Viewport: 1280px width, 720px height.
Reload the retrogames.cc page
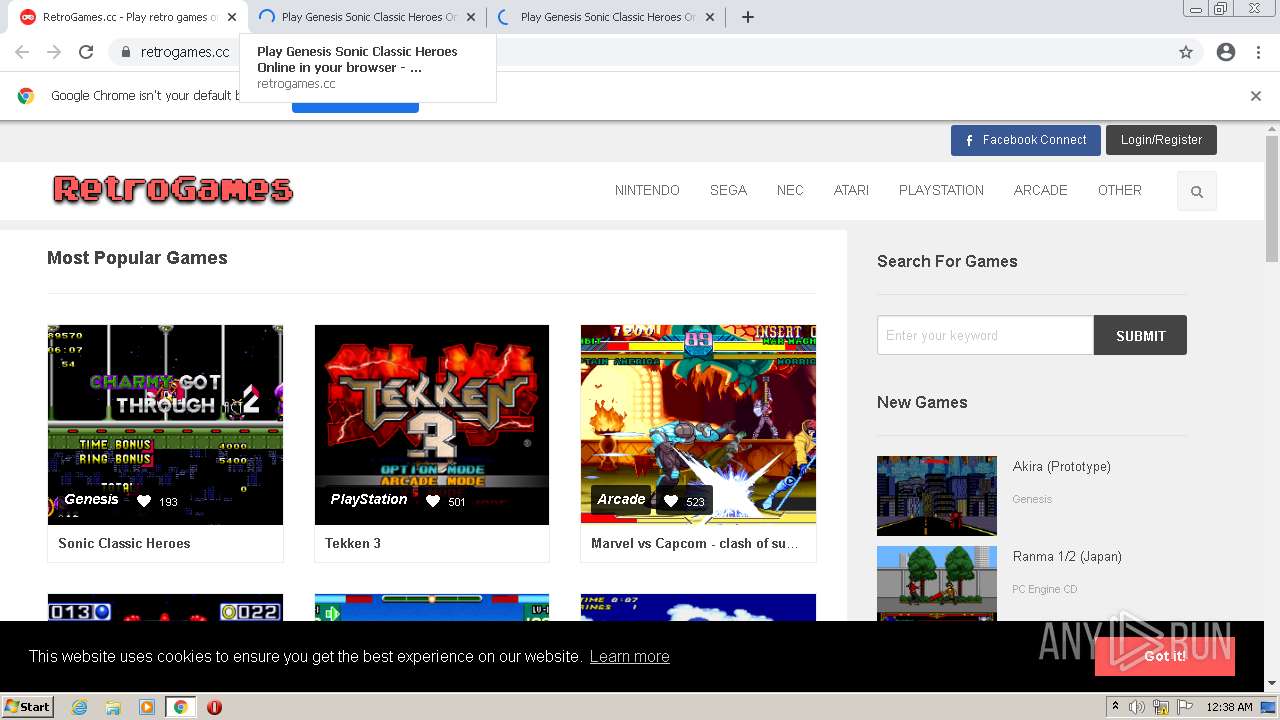[x=86, y=52]
